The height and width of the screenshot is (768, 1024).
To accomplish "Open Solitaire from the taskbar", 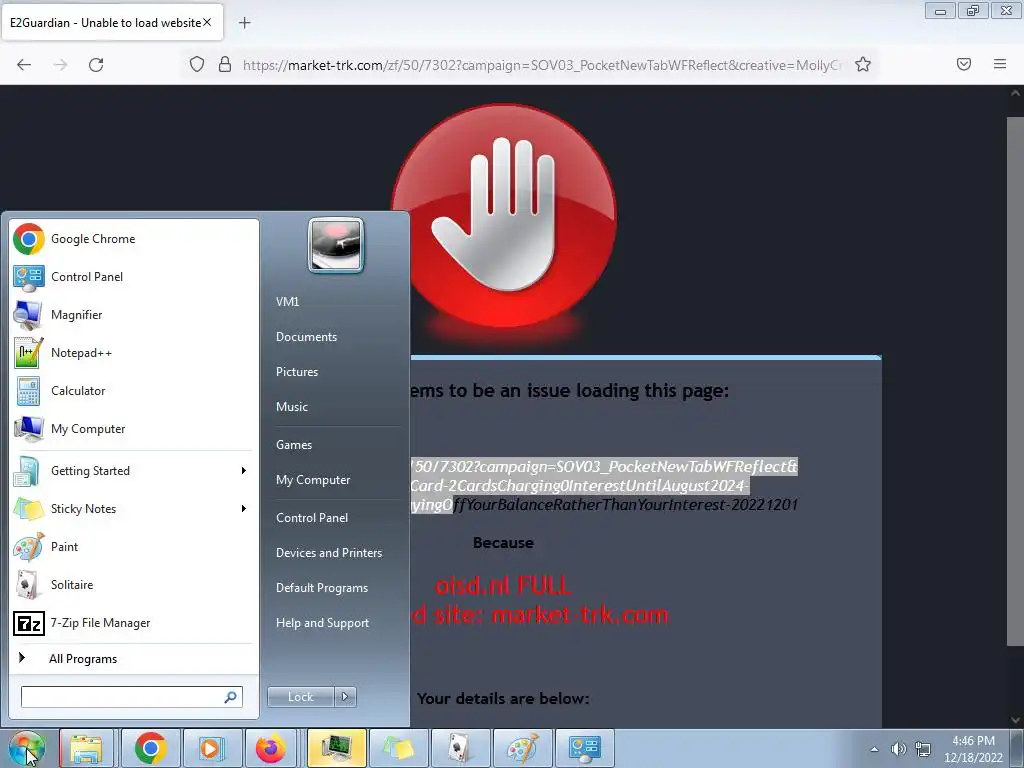I will point(460,748).
